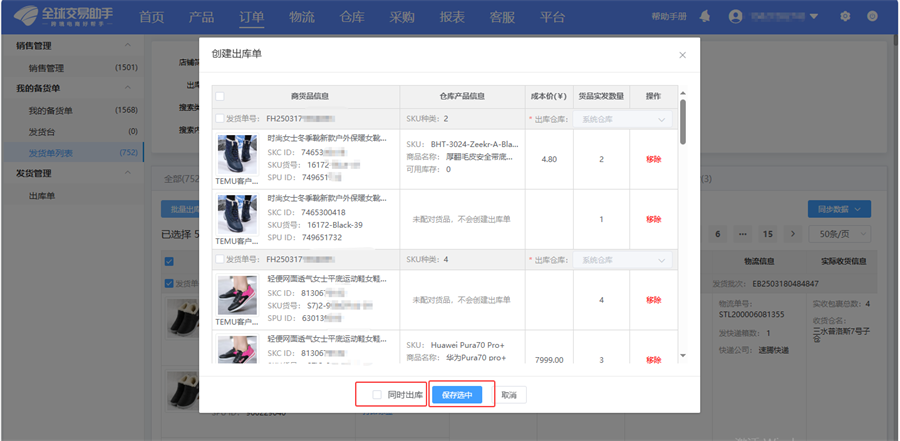Screen dimensions: 900x441
Task: Tick the 同时出库 checkbox
Action: [x=377, y=394]
